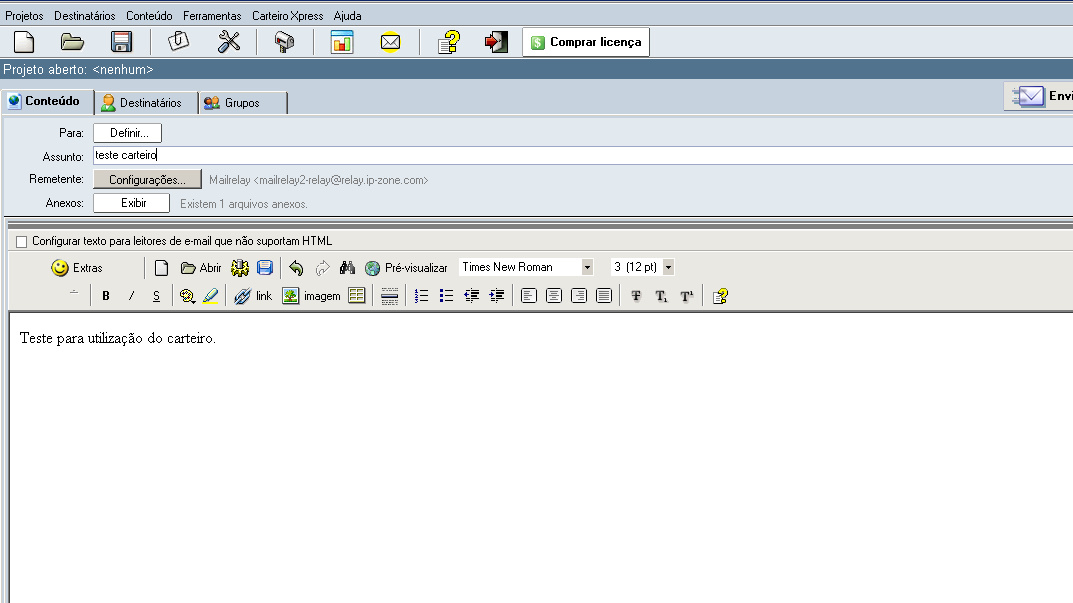Open the font size 3 (12 pt) dropdown
Image resolution: width=1073 pixels, height=603 pixels.
coord(668,267)
